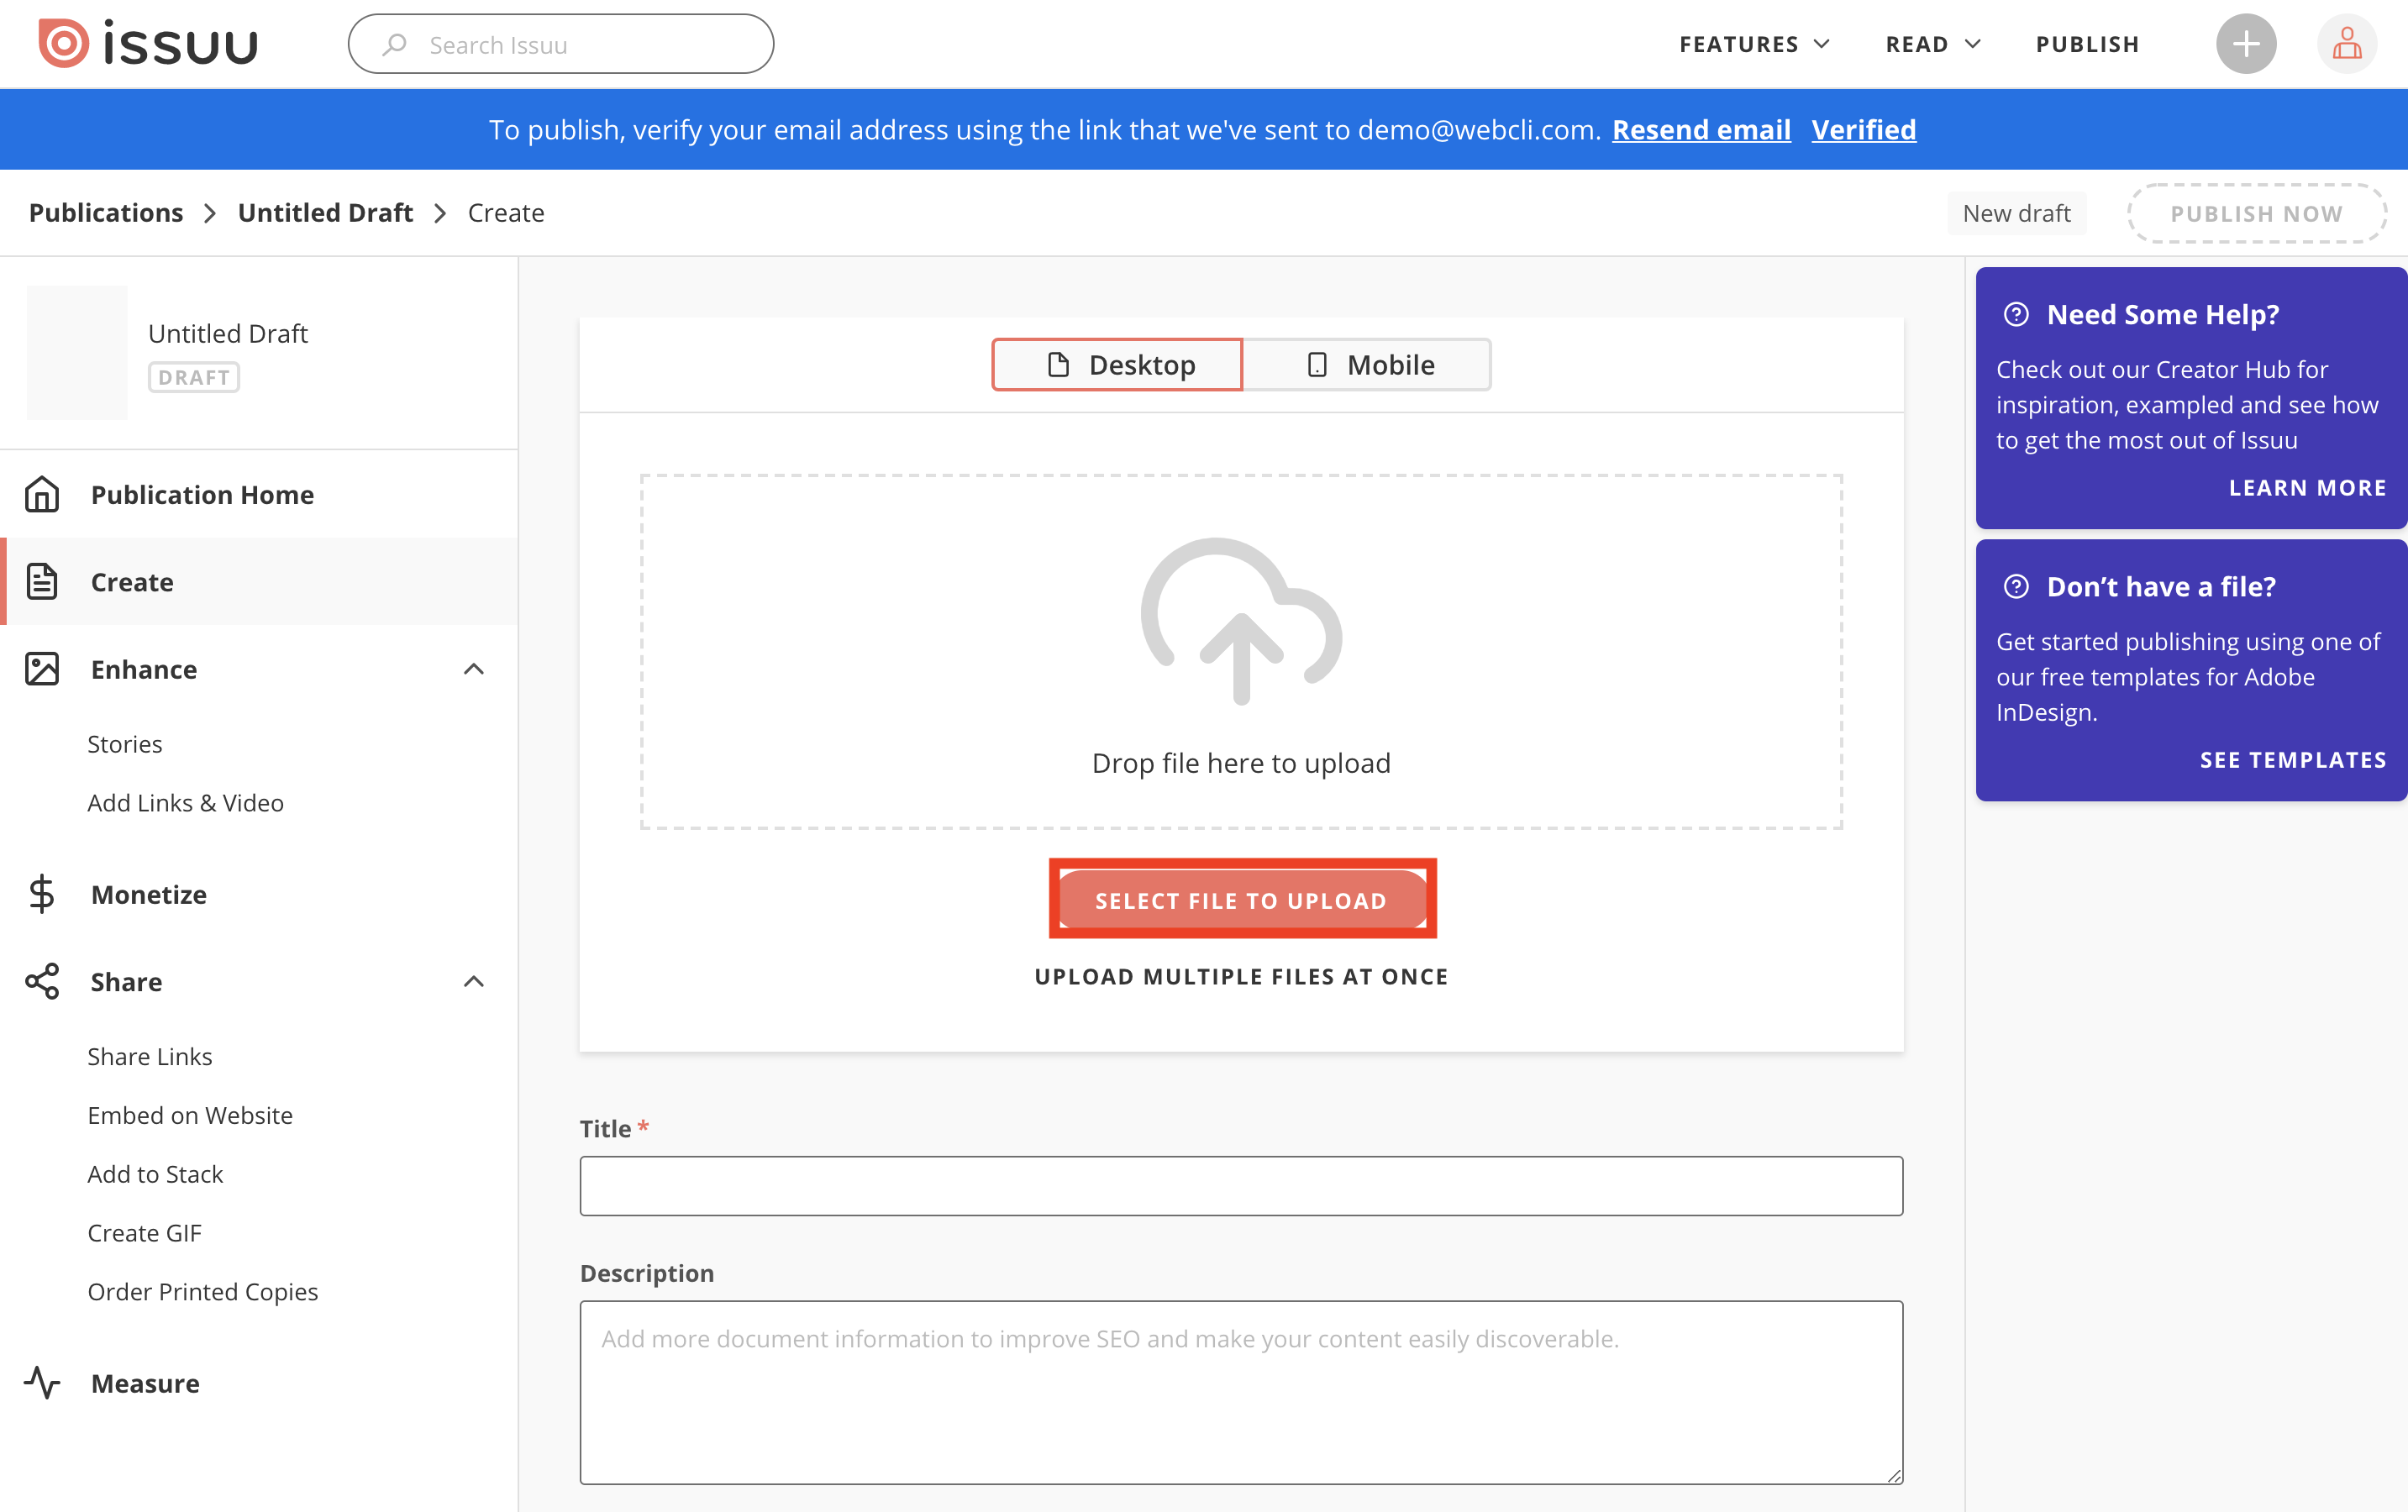2408x1512 pixels.
Task: Click the Share nodes icon in sidebar
Action: click(x=42, y=981)
